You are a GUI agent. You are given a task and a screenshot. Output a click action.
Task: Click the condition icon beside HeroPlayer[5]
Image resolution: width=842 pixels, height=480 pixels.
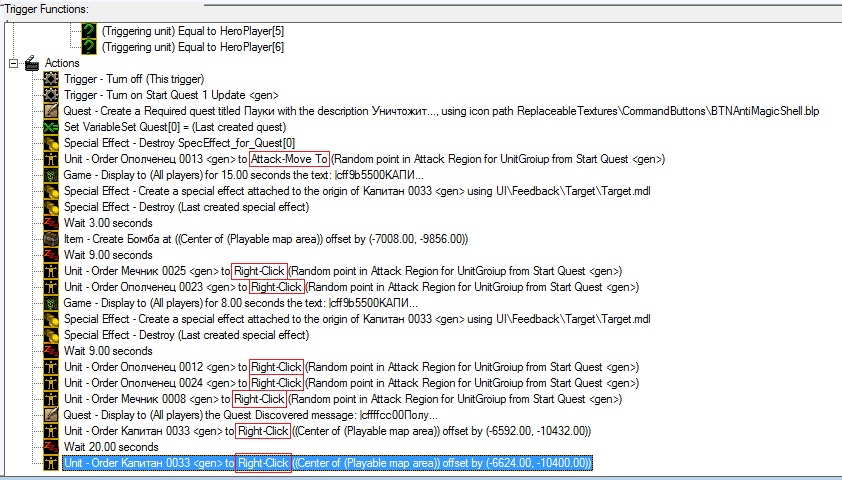coord(88,31)
